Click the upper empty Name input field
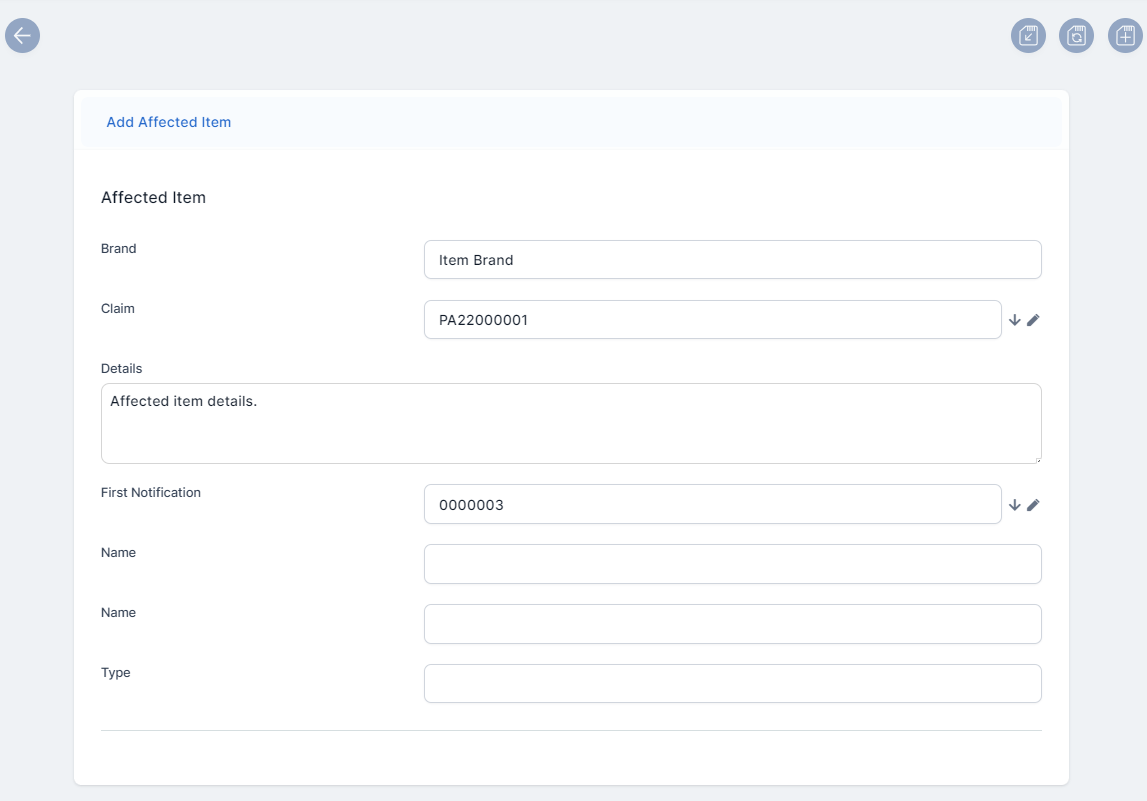Image resolution: width=1147 pixels, height=801 pixels. pos(732,564)
